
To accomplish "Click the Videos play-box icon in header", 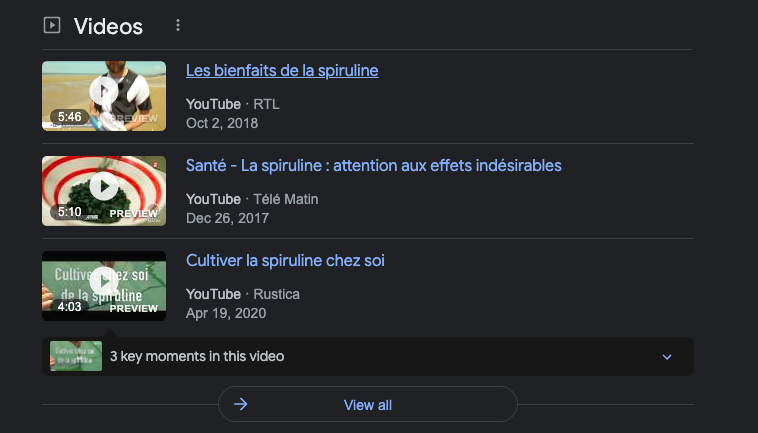I will 52,25.
